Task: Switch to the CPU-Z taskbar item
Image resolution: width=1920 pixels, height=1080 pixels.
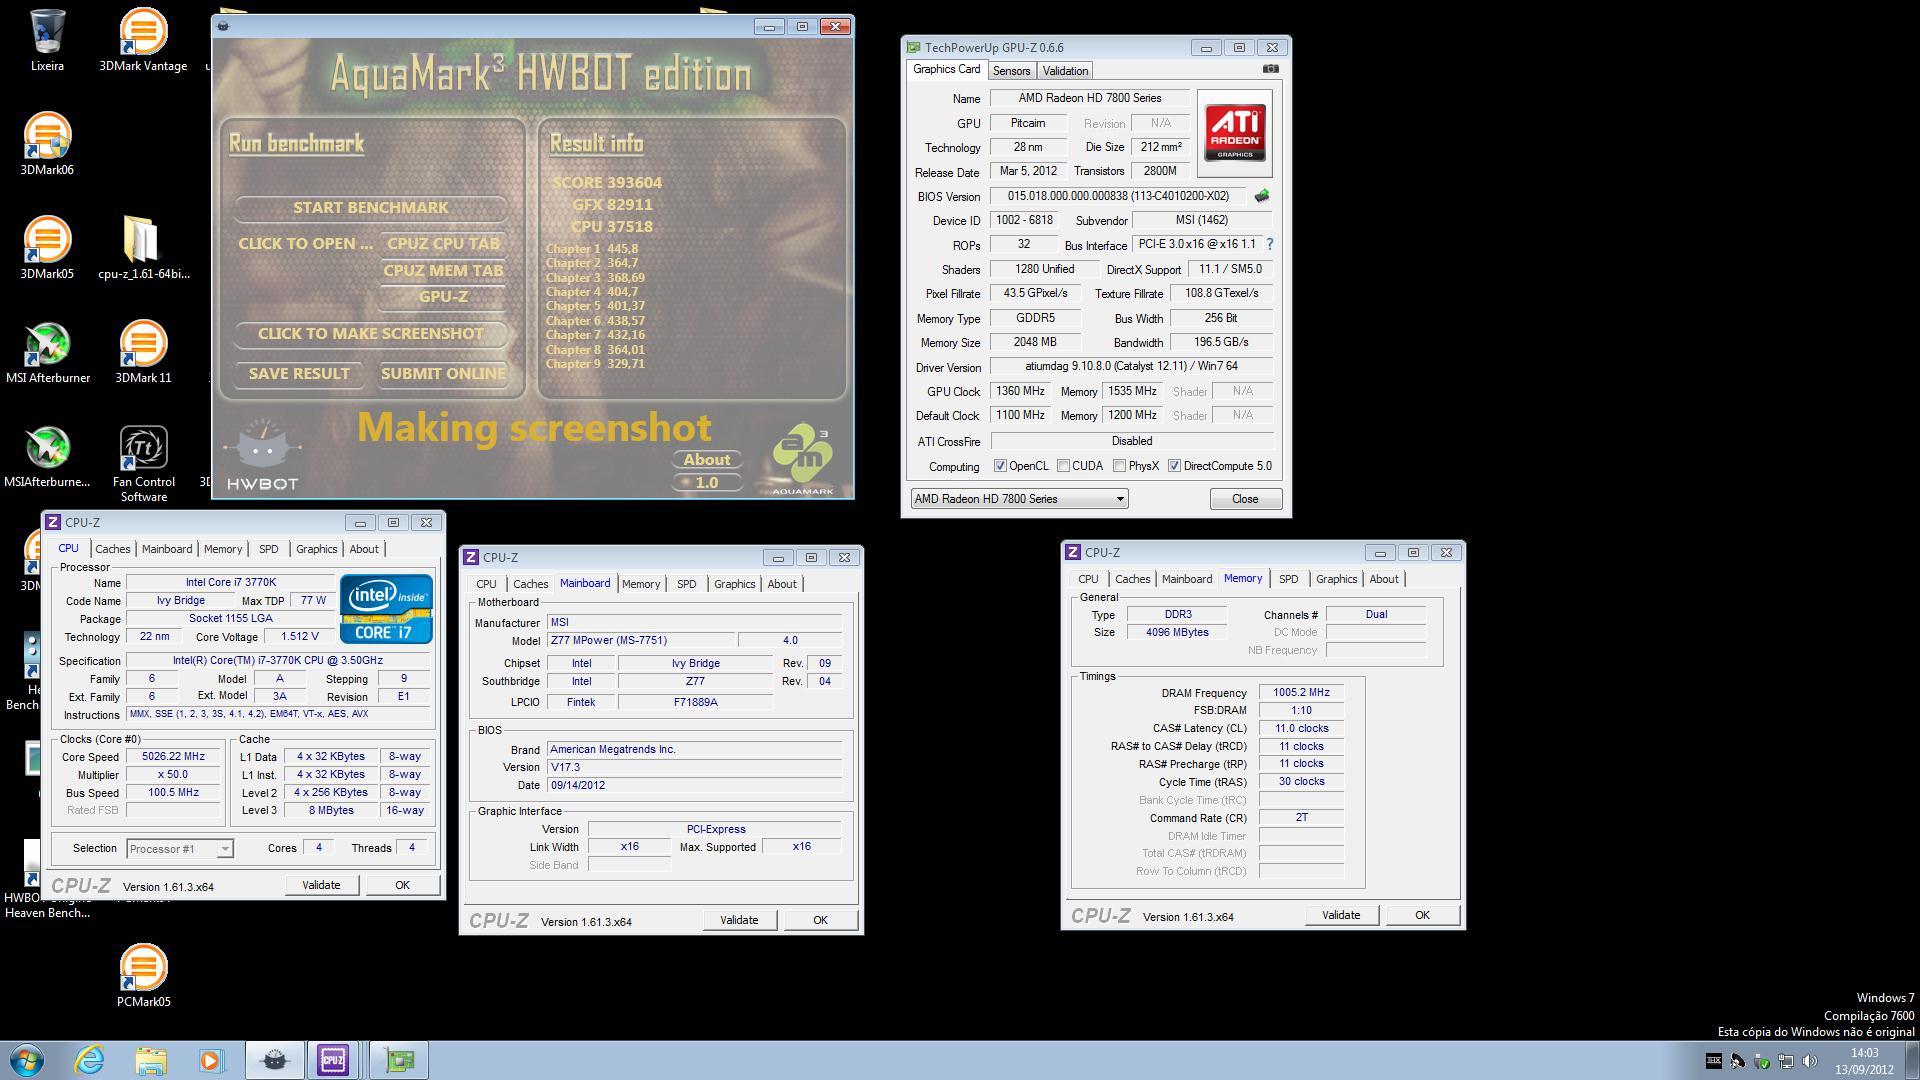Action: pyautogui.click(x=333, y=1060)
